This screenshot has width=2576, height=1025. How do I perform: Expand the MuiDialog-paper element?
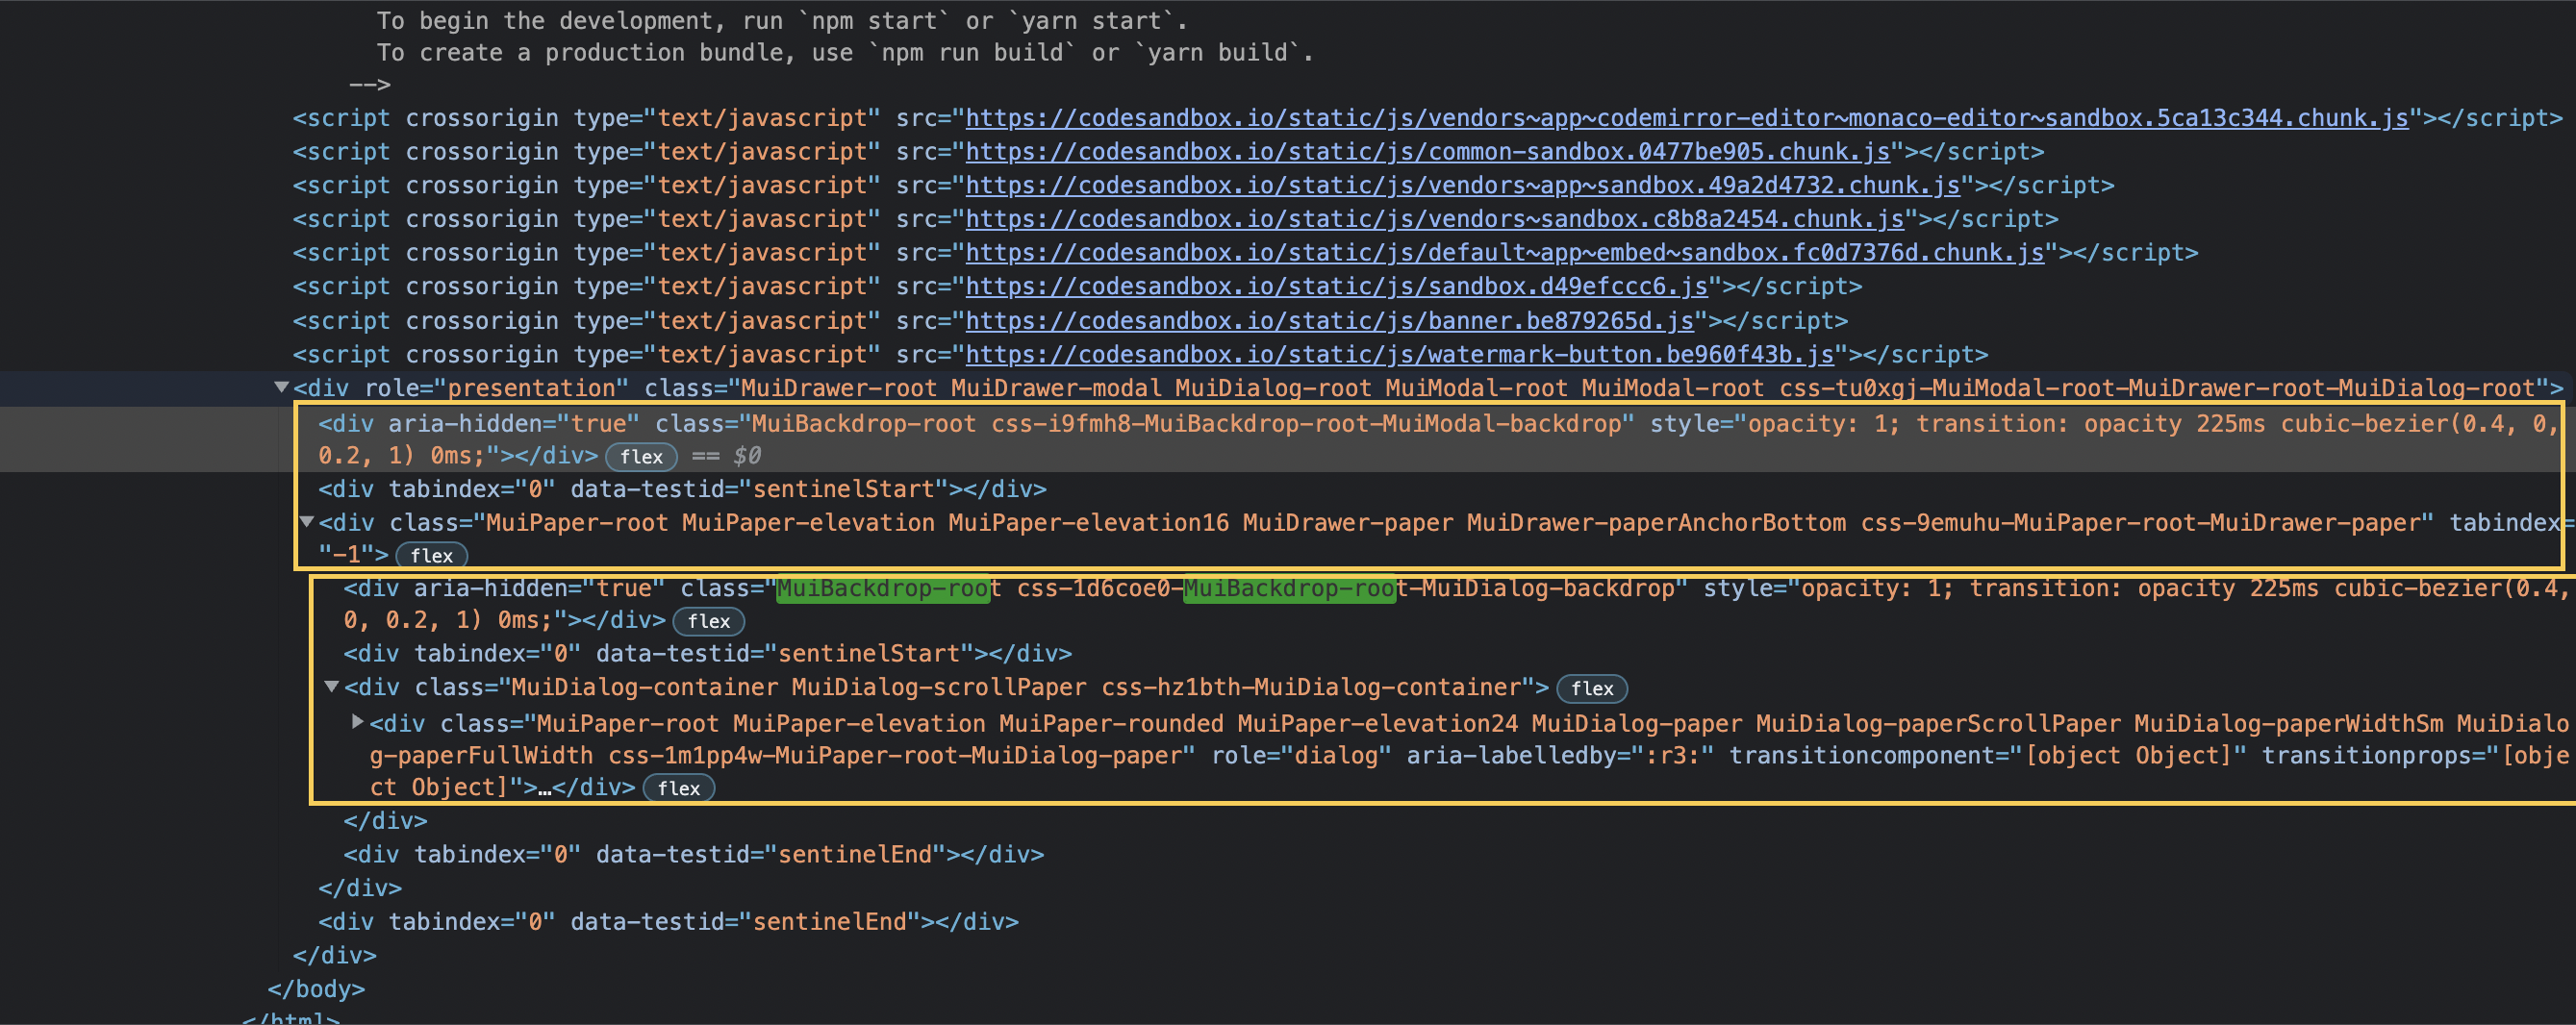click(x=357, y=723)
